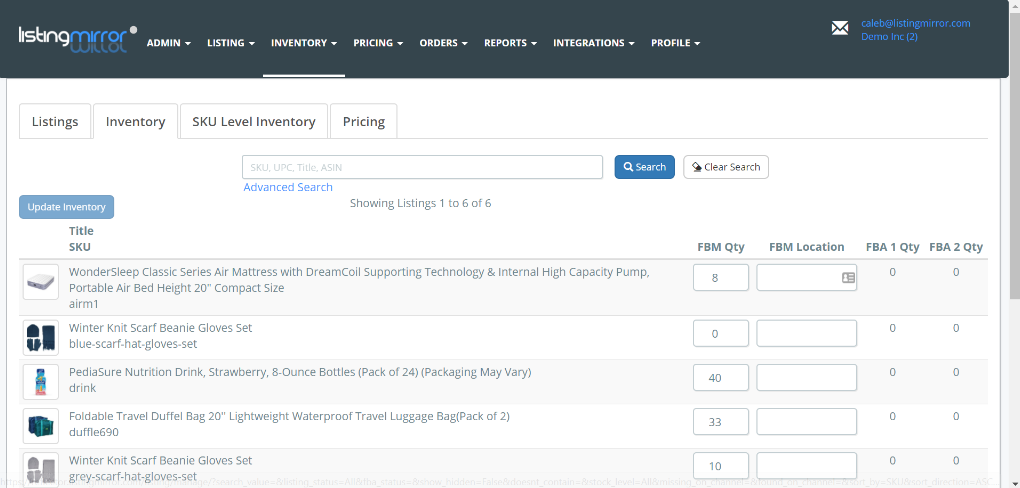The image size is (1020, 488).
Task: Switch to the SKU Level Inventory tab
Action: click(x=254, y=122)
